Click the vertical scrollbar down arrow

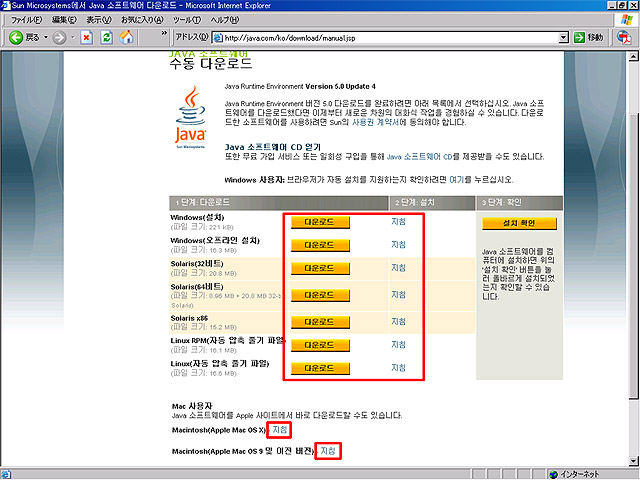[634, 461]
